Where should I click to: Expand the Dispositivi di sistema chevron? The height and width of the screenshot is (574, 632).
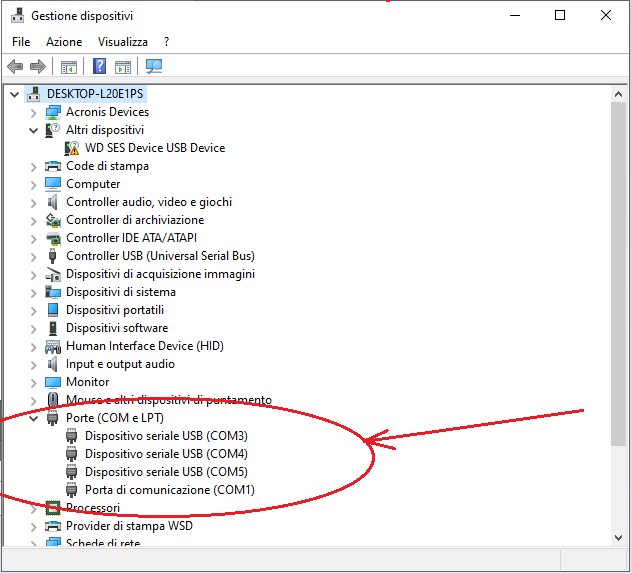point(33,293)
